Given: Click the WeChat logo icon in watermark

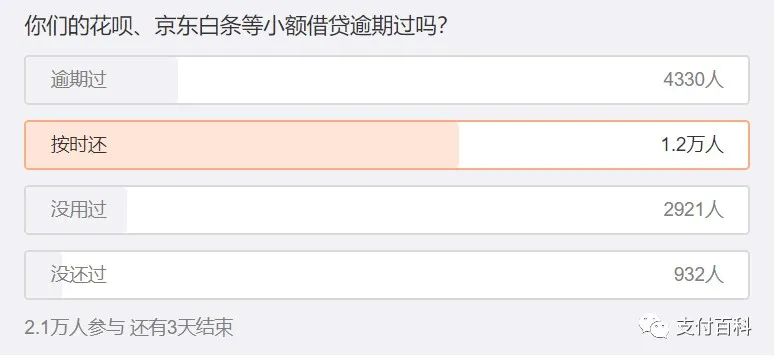Looking at the screenshot, I should [x=654, y=327].
